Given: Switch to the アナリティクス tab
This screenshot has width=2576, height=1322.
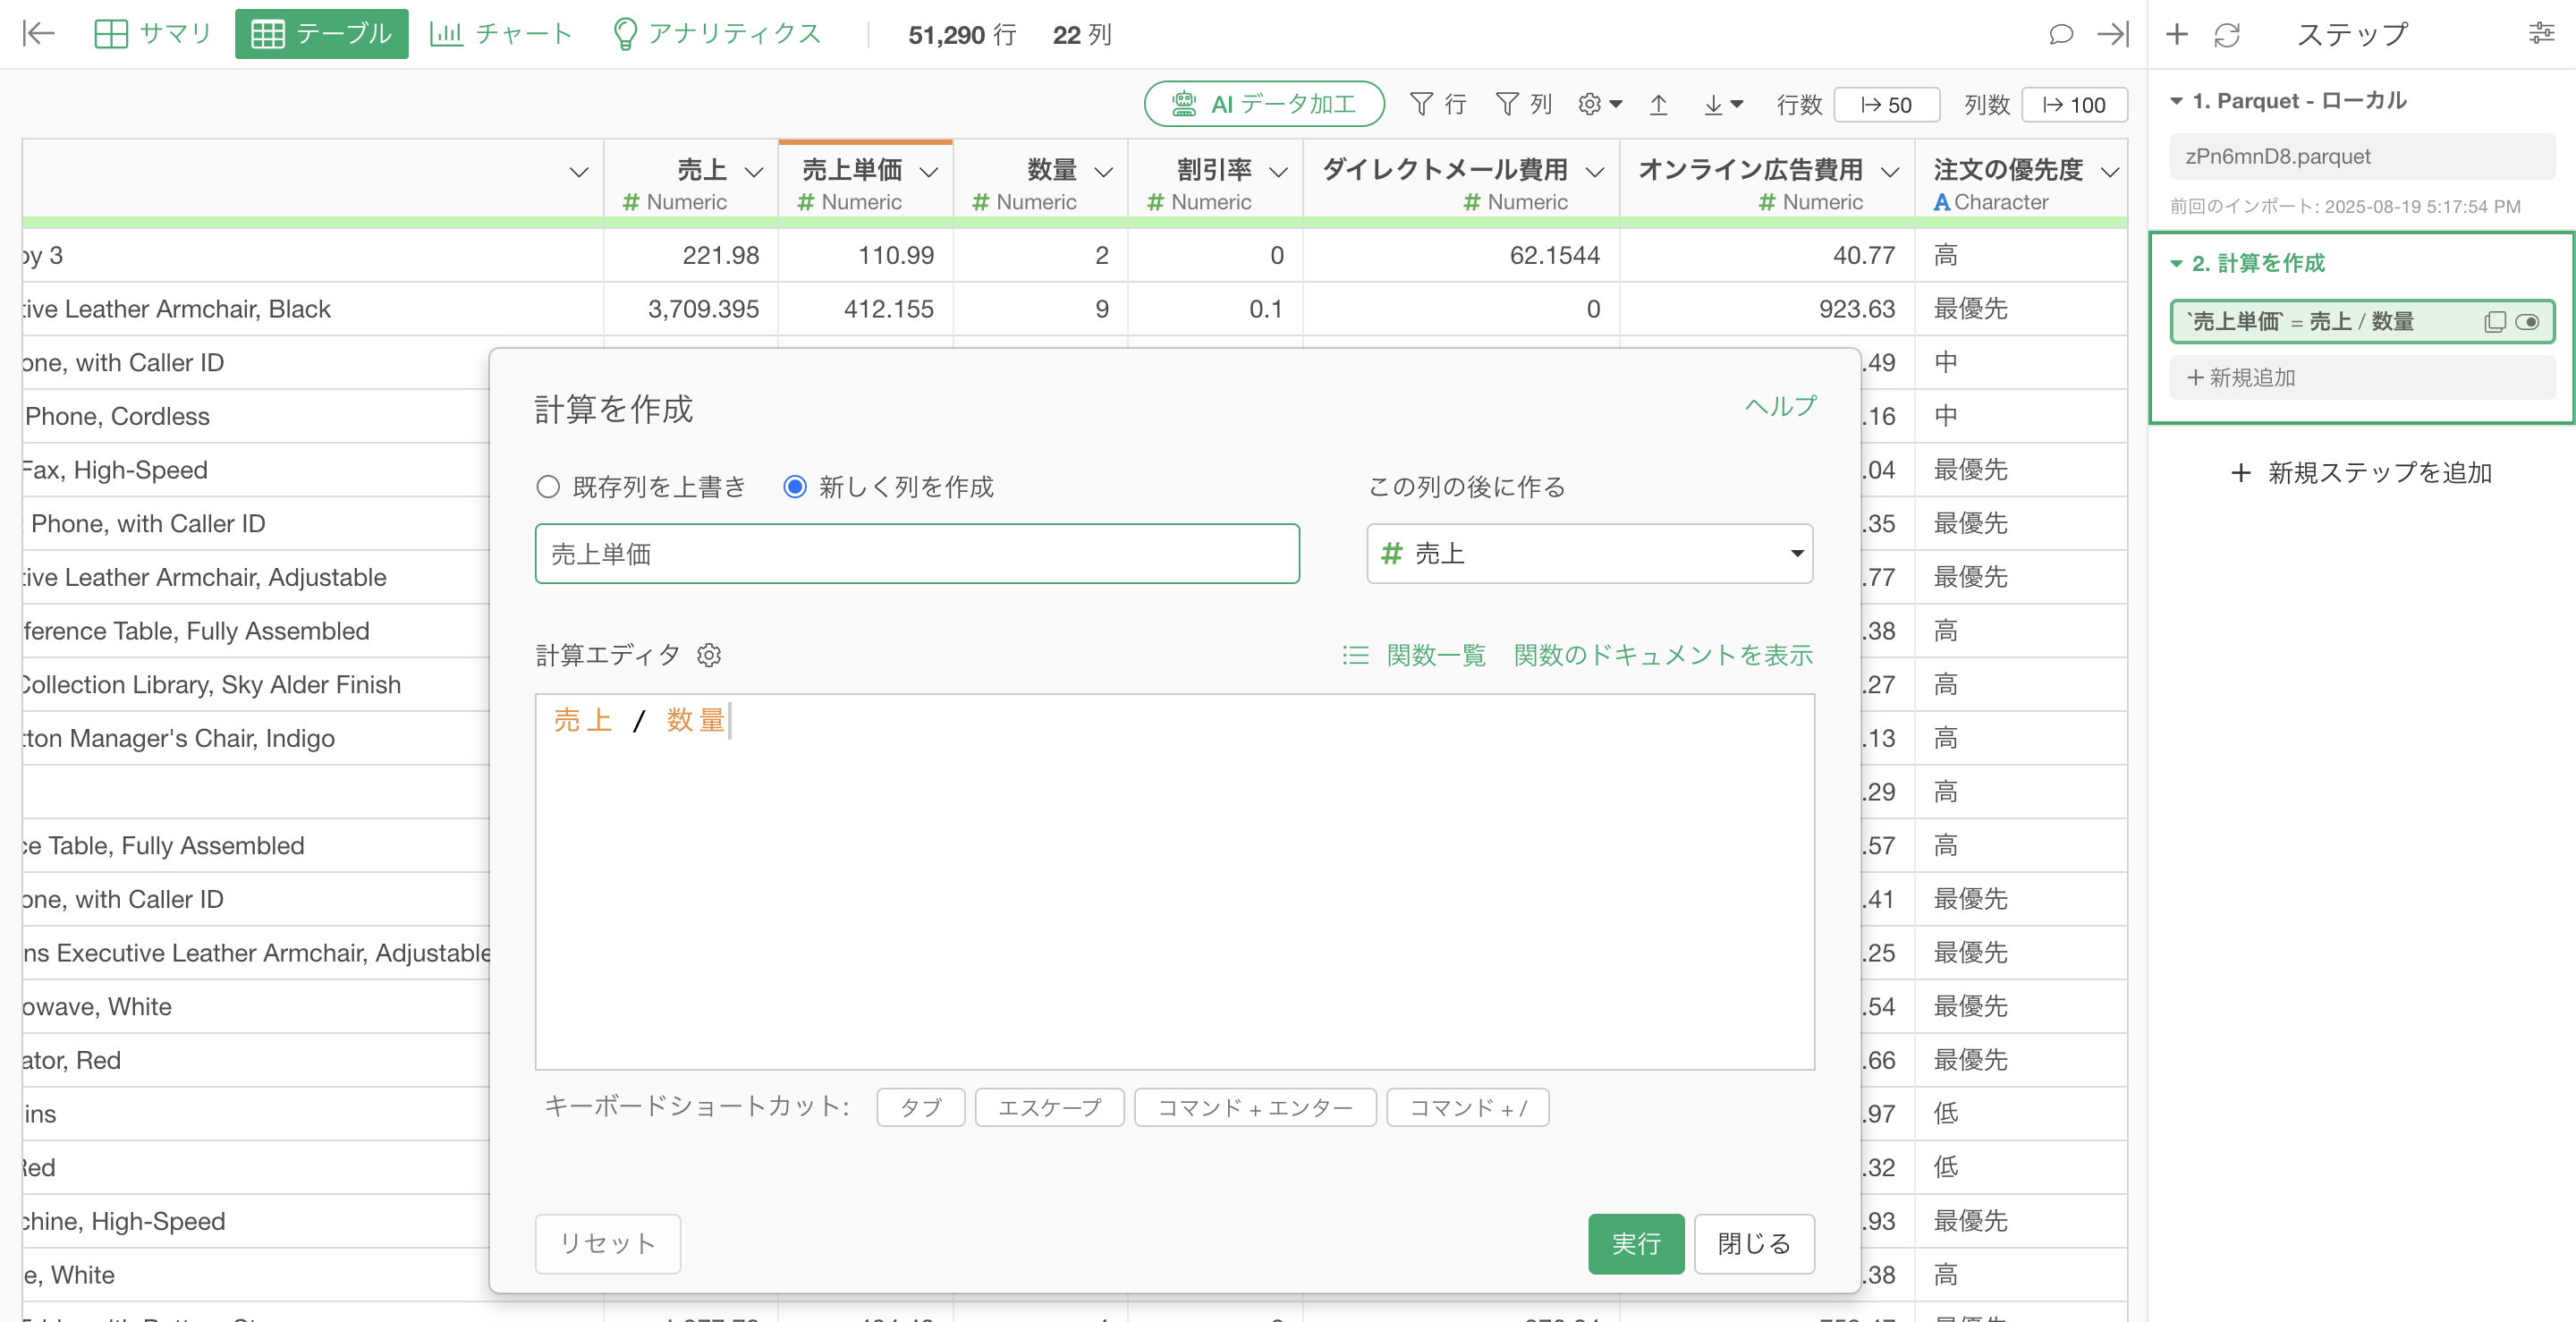Looking at the screenshot, I should click(x=716, y=34).
